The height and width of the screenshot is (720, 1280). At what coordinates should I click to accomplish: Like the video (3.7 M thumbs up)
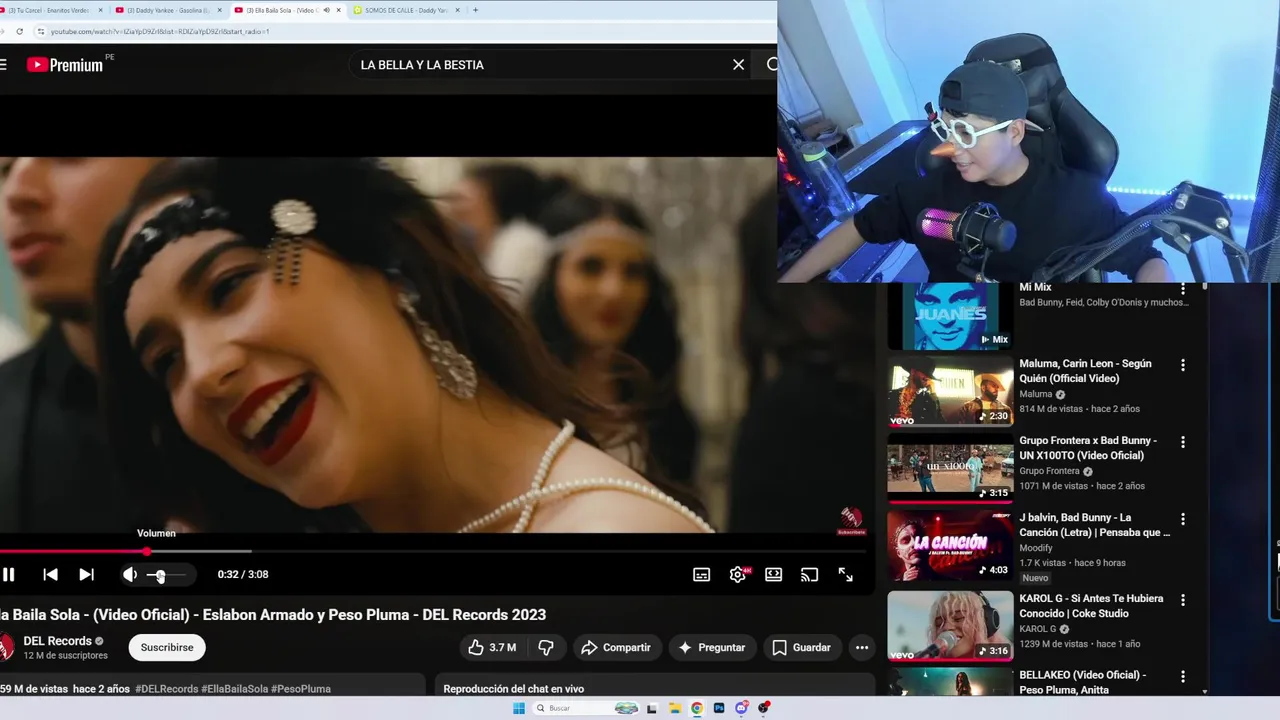(x=492, y=647)
